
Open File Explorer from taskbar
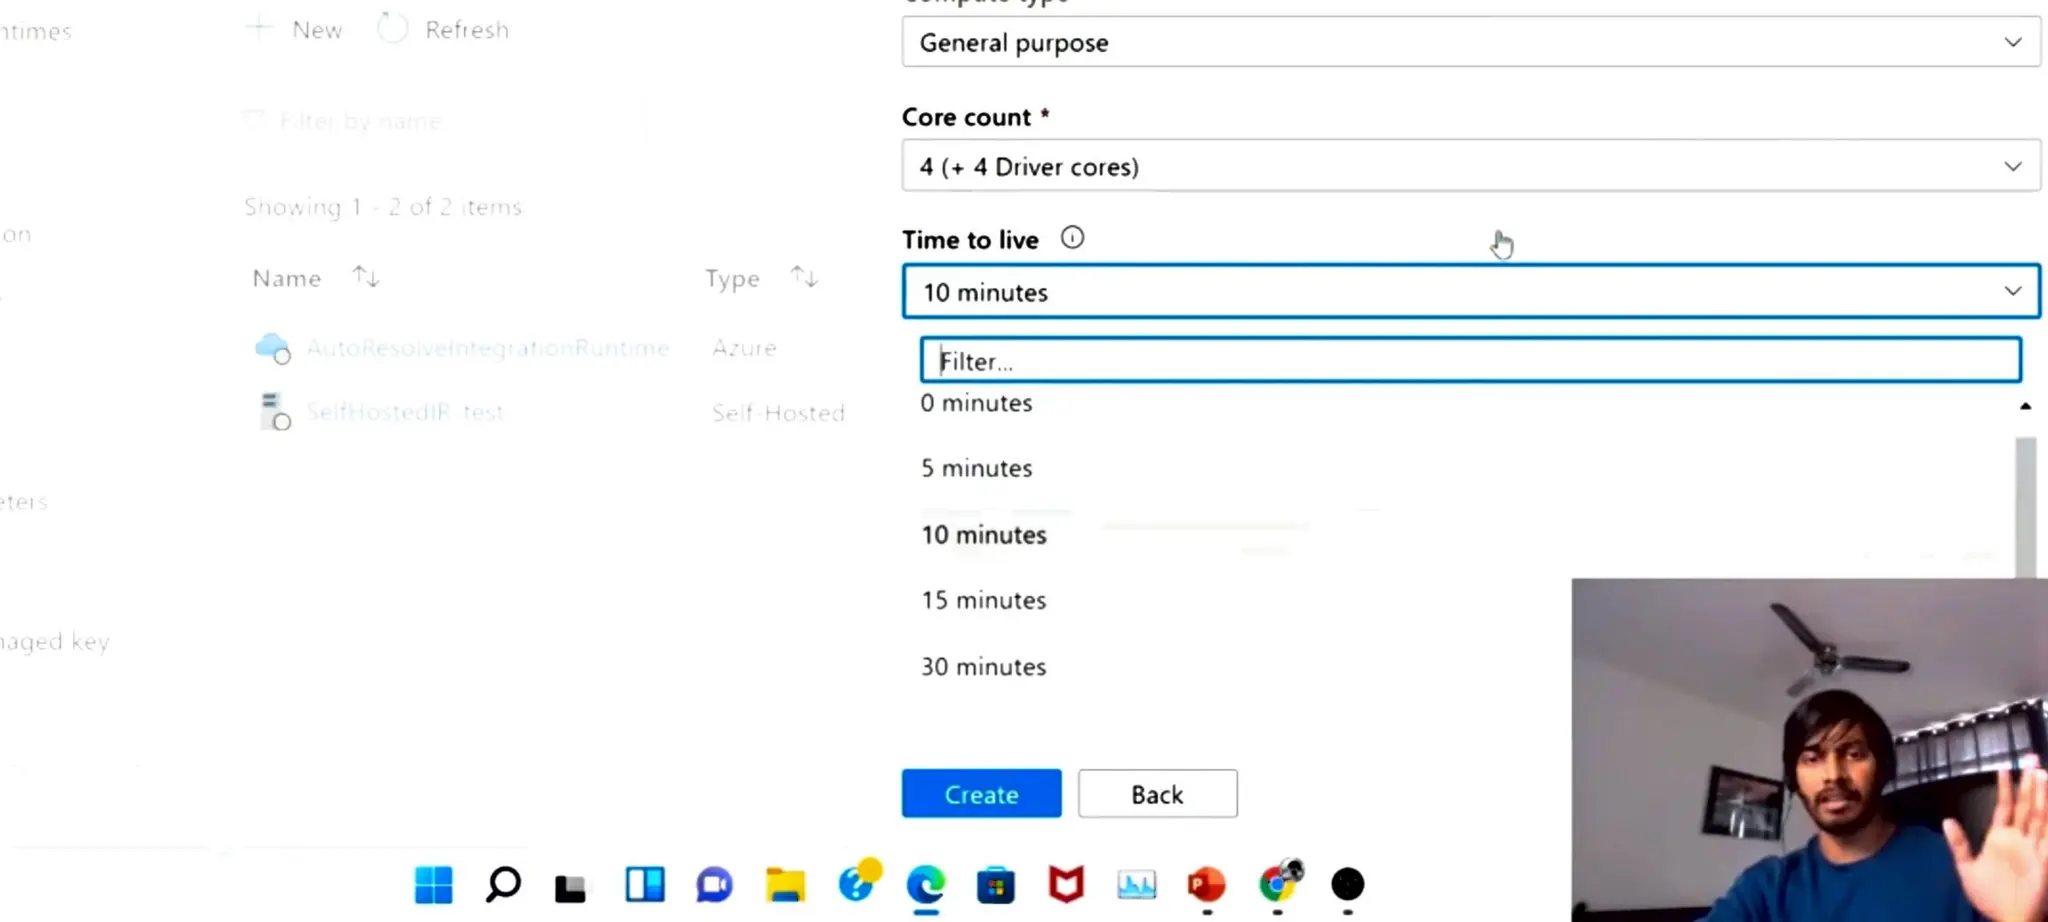(785, 885)
